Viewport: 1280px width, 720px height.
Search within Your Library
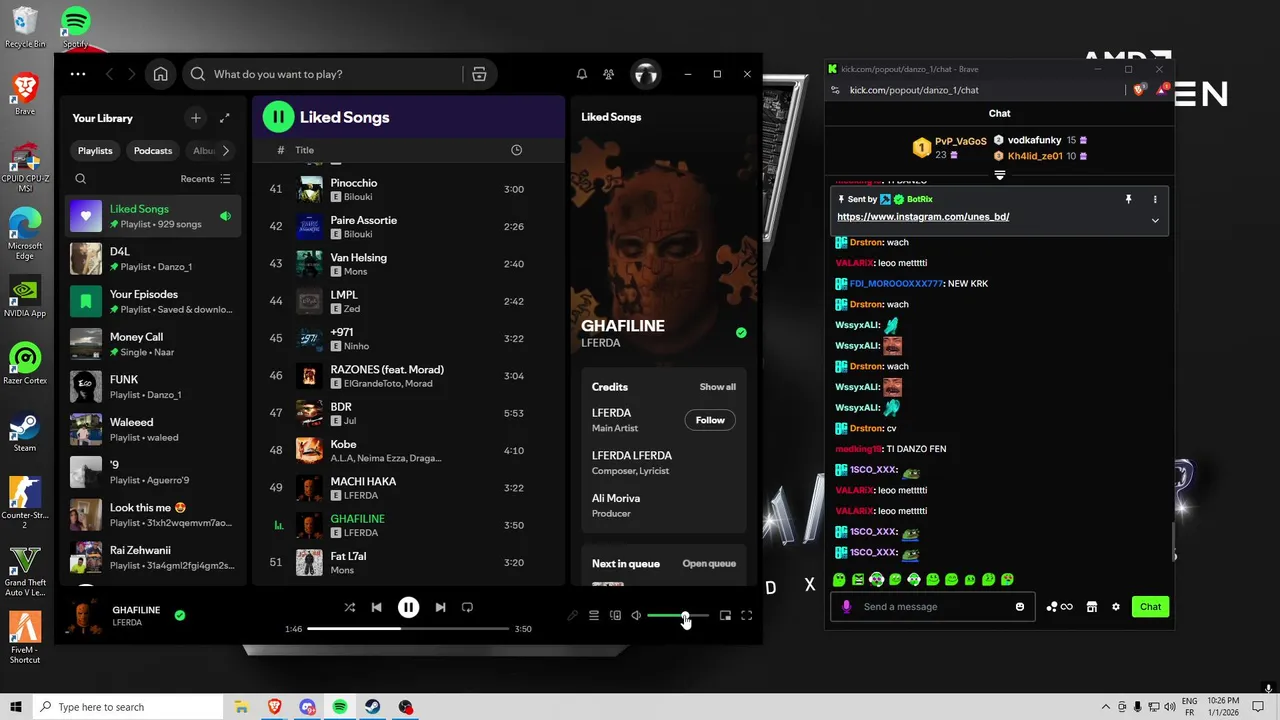point(81,179)
